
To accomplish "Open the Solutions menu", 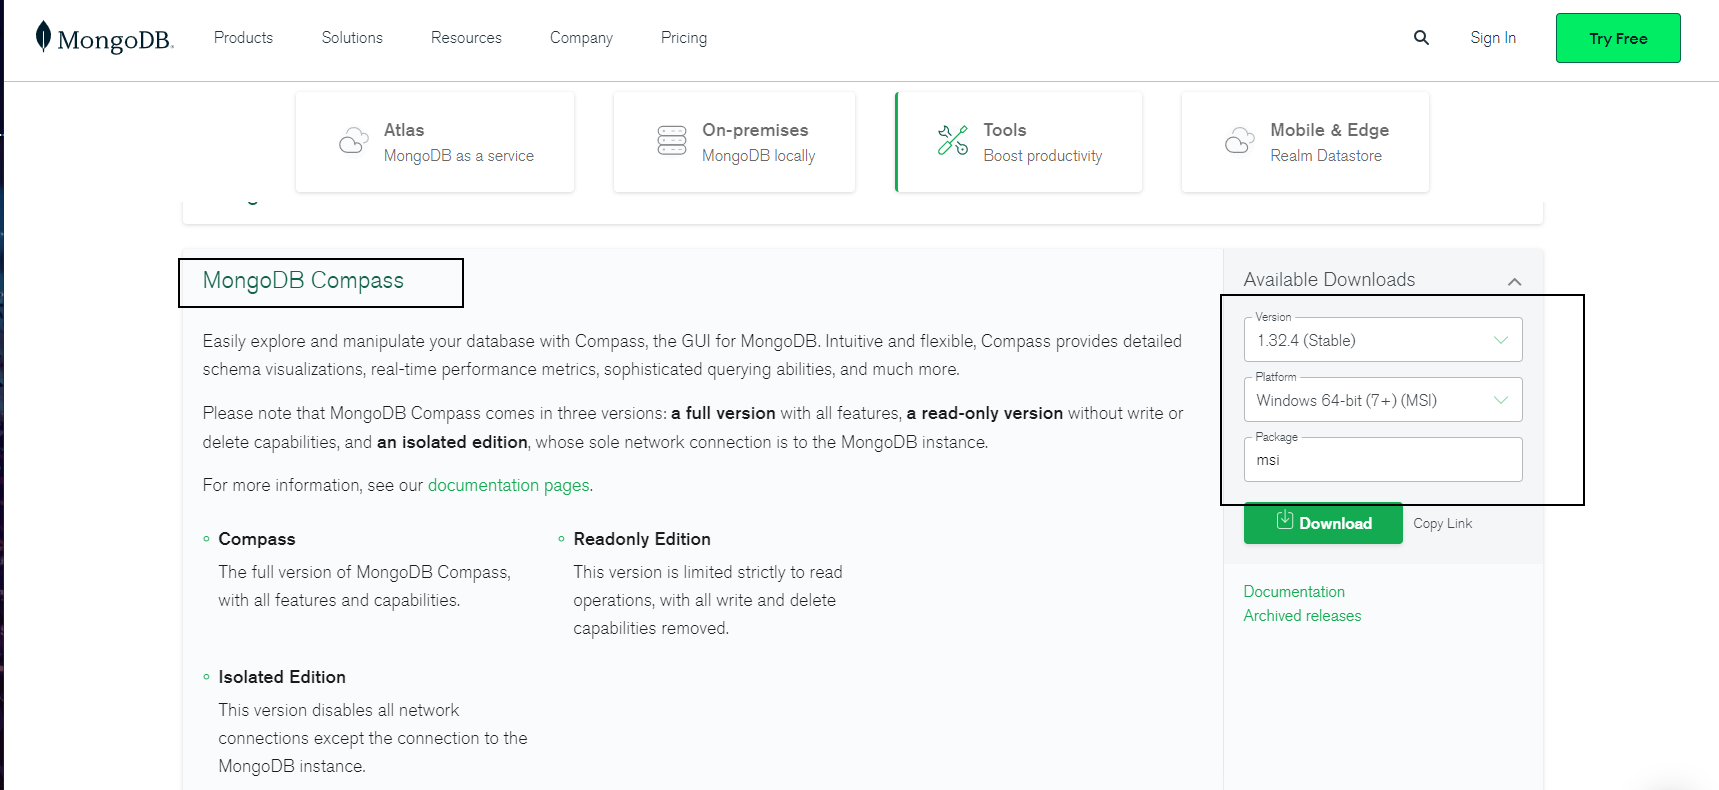I will pos(352,38).
